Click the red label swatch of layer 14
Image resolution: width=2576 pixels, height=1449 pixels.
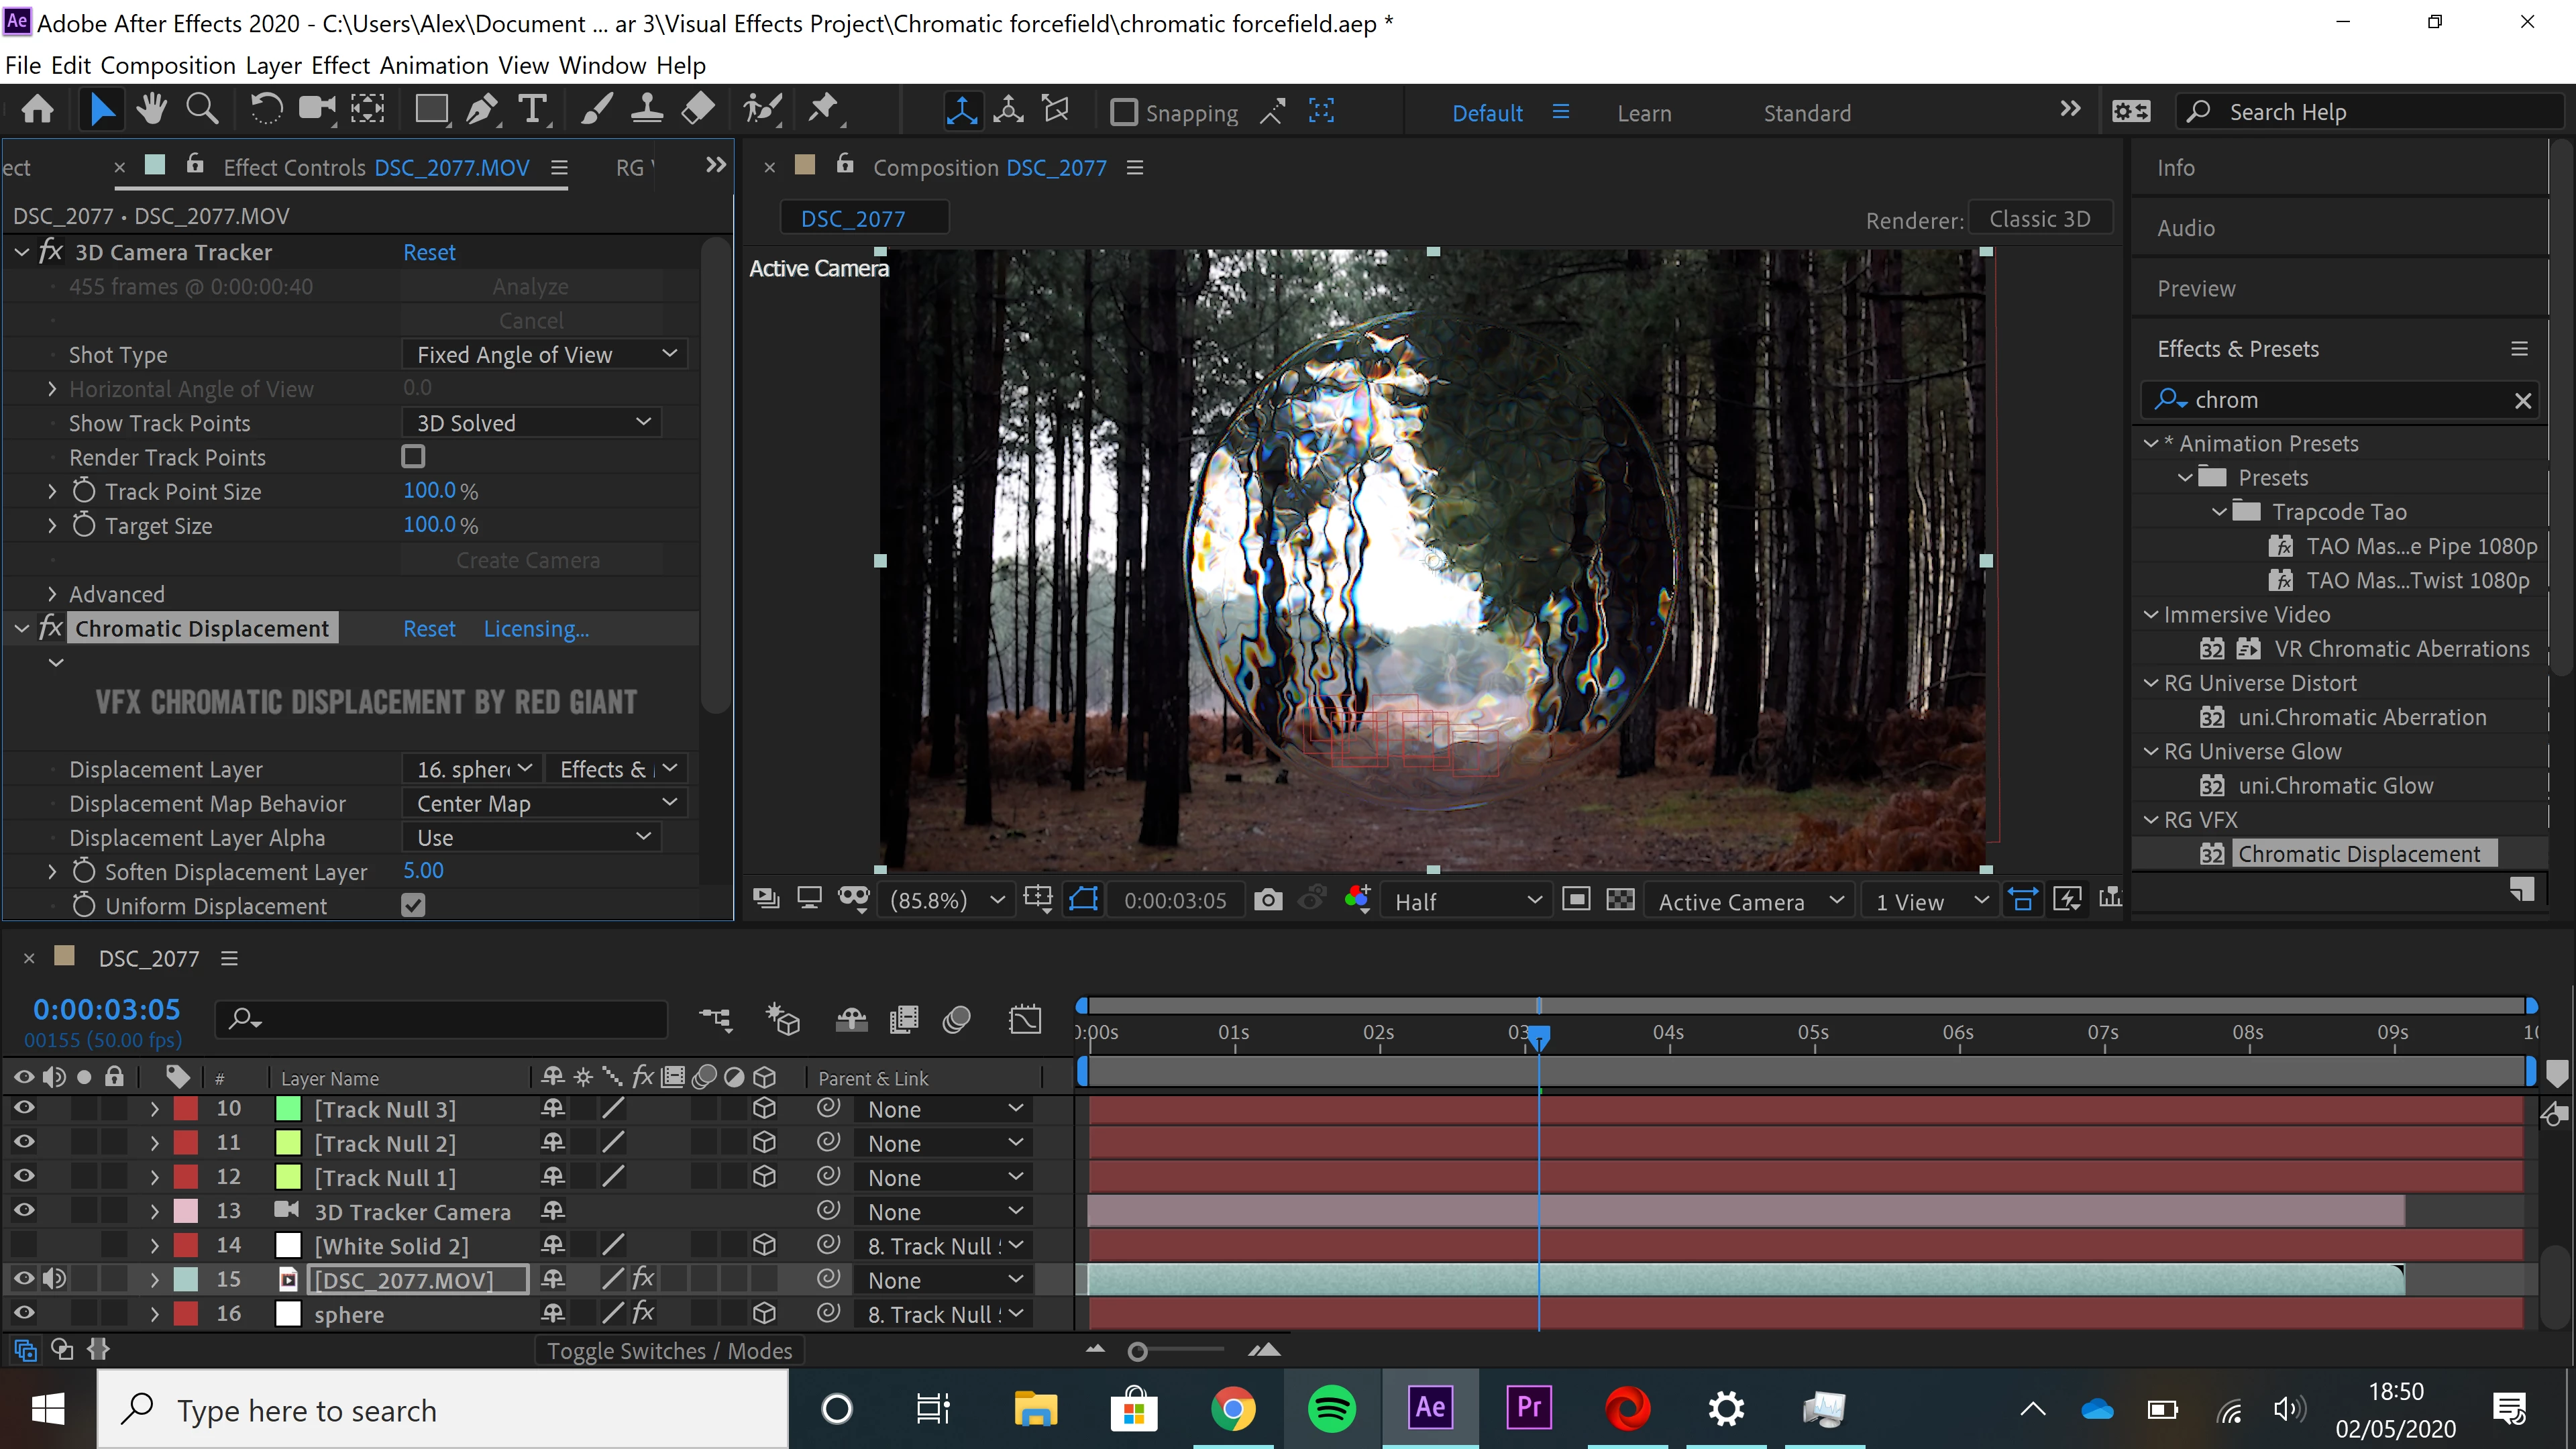pos(186,1246)
